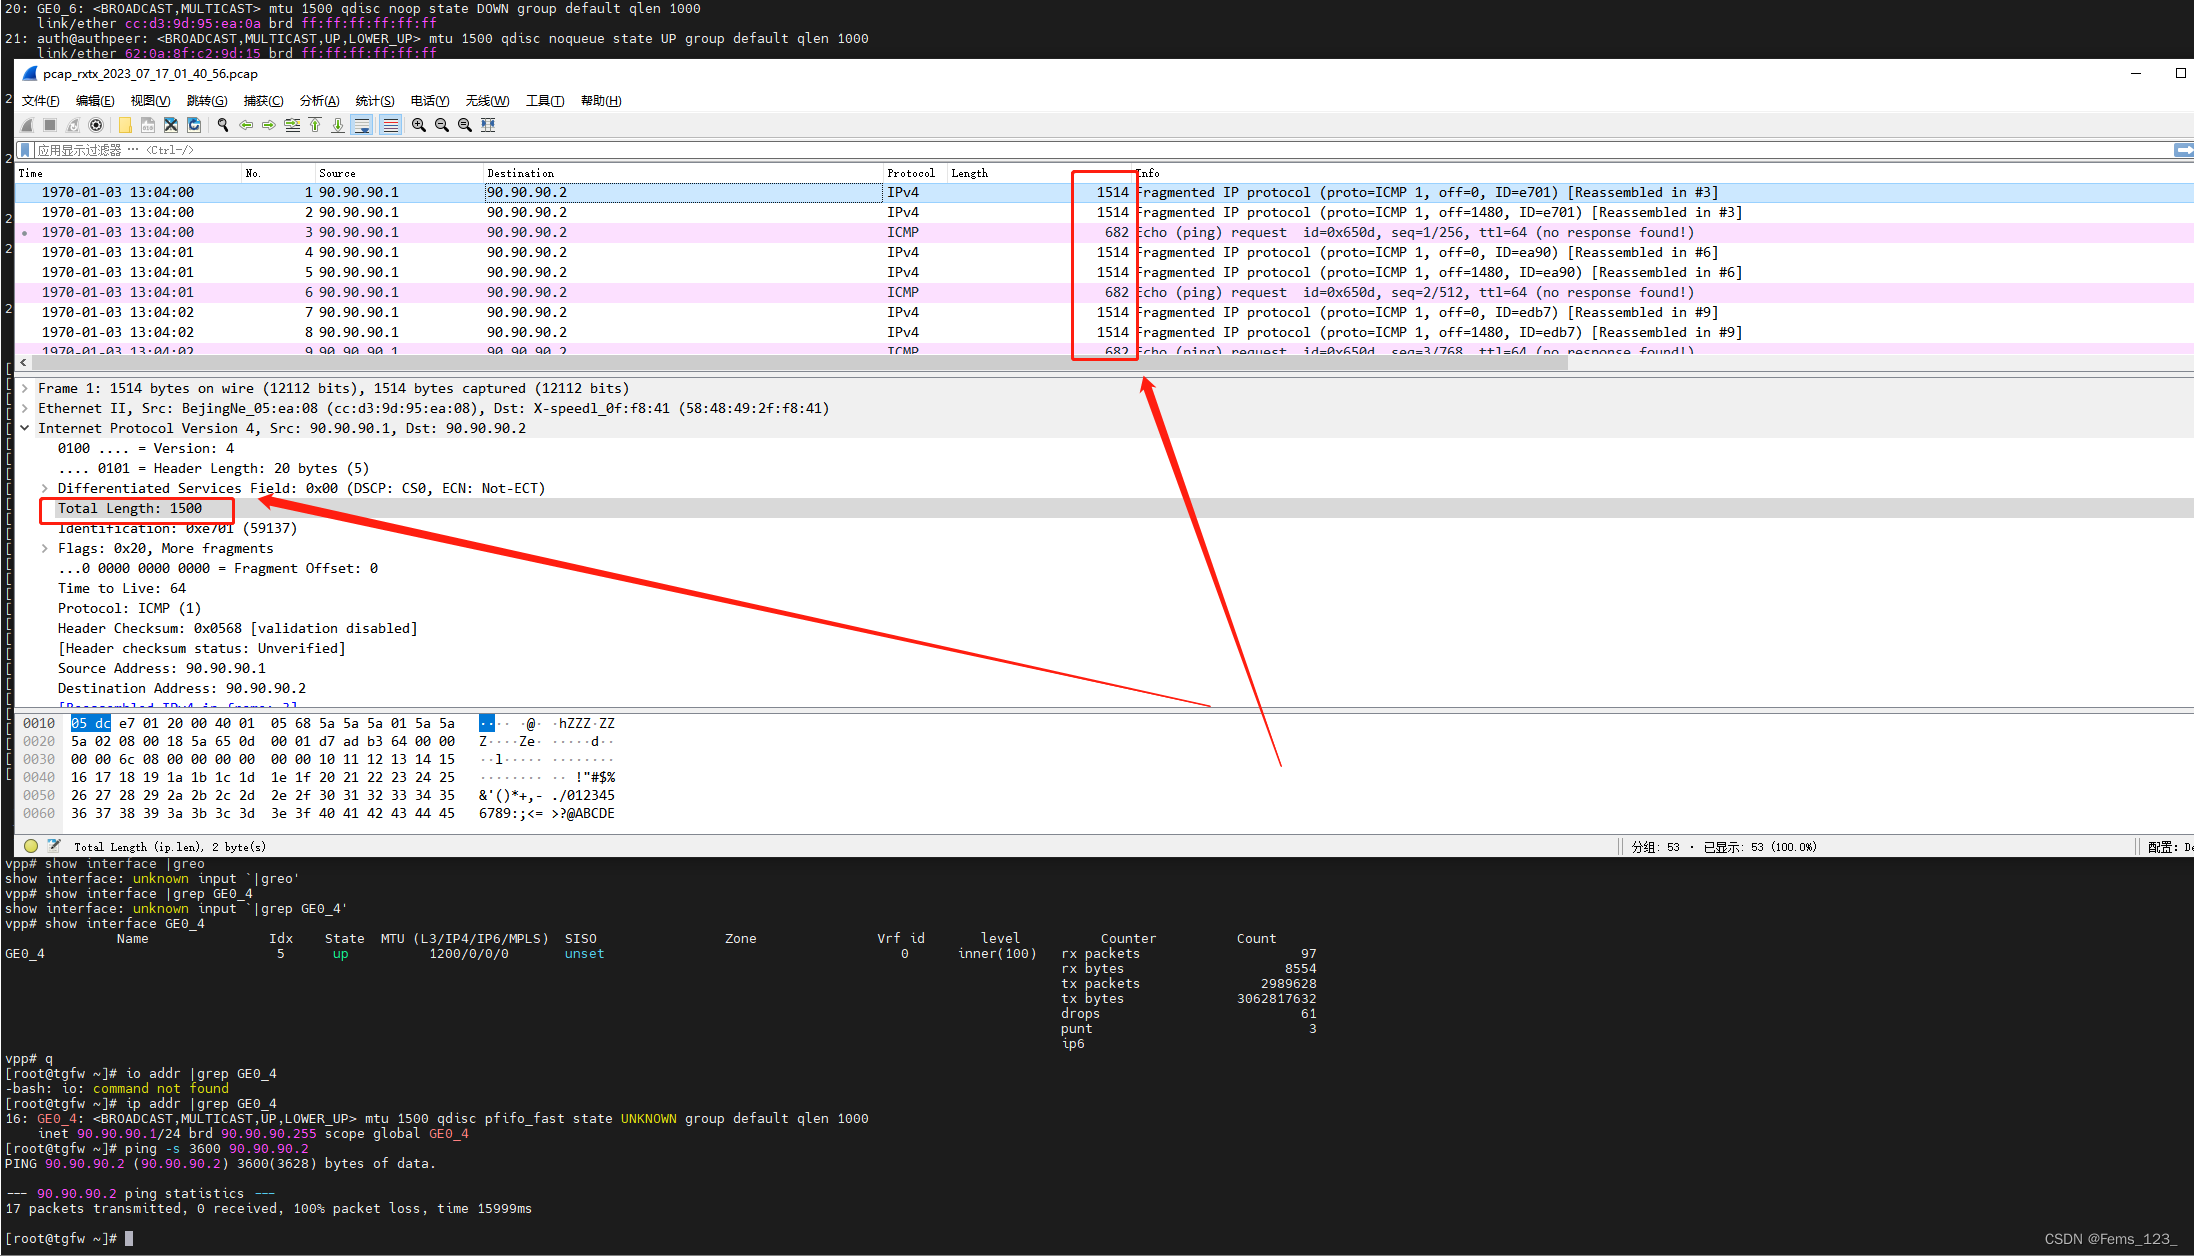This screenshot has width=2194, height=1256.
Task: Click the find packet magnifier icon
Action: (223, 125)
